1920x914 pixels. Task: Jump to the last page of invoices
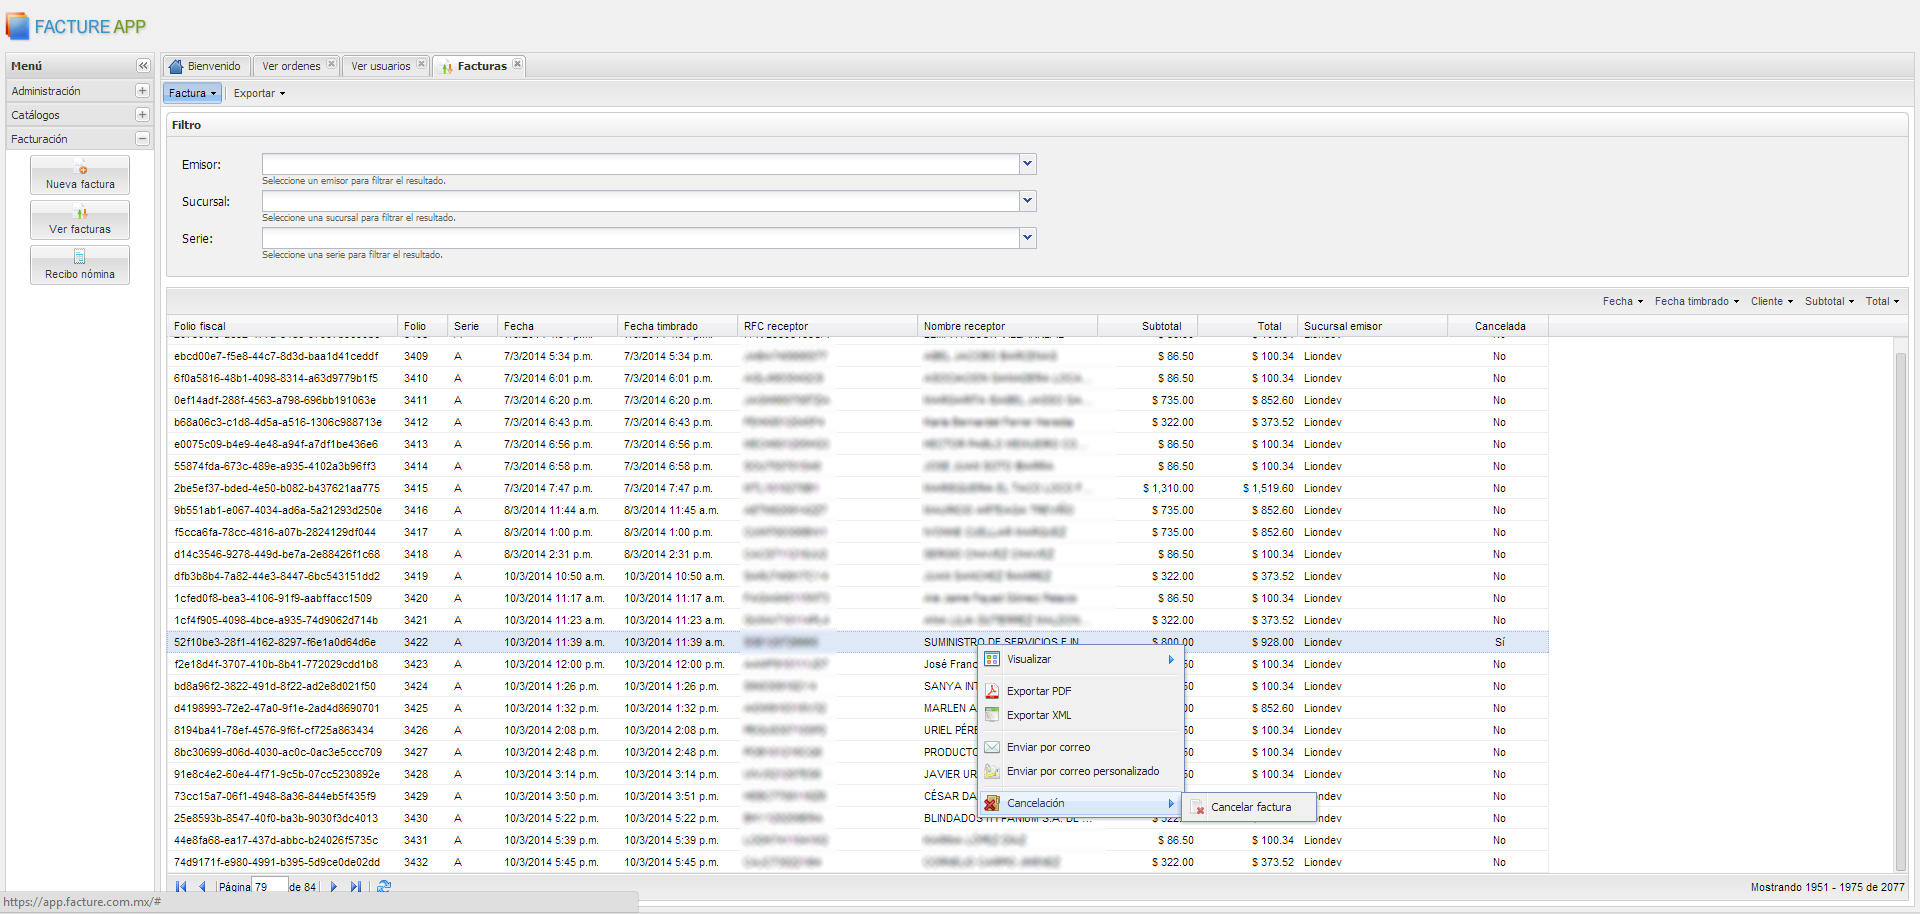pos(356,887)
